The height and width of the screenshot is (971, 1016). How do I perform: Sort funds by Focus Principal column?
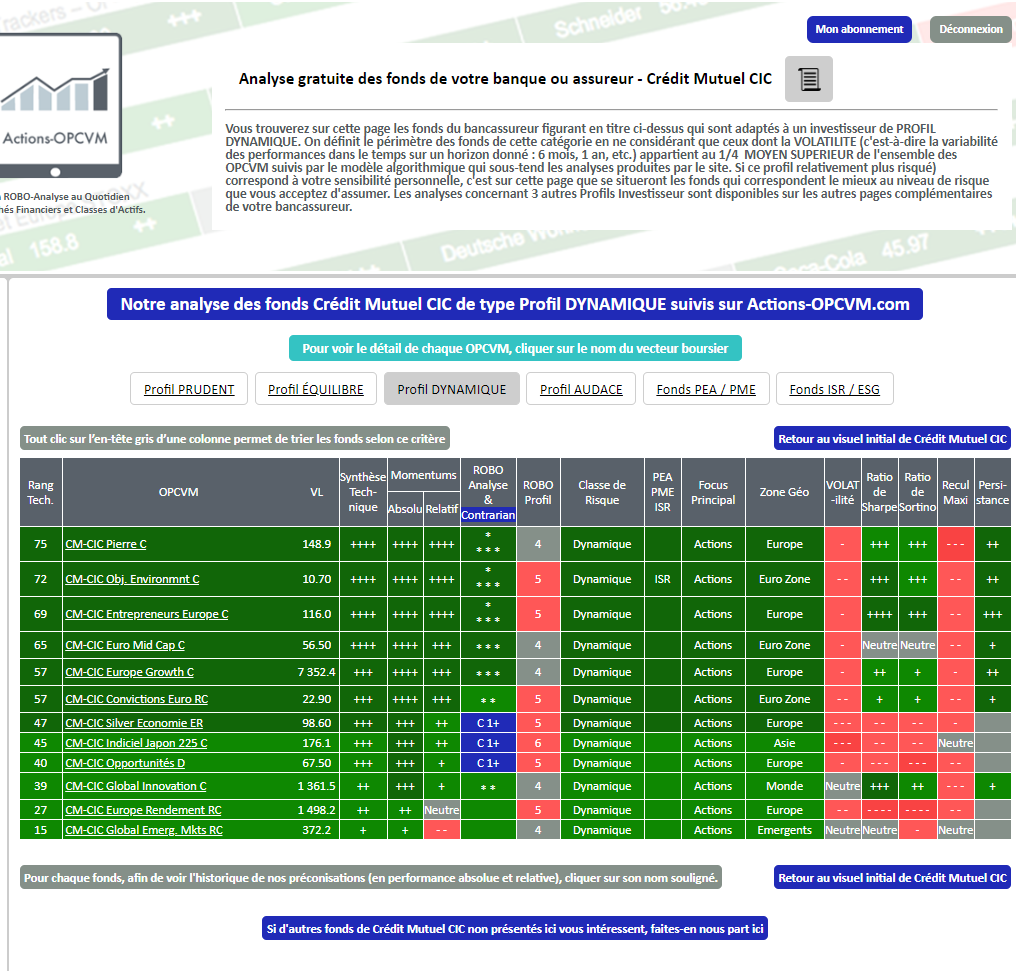713,492
